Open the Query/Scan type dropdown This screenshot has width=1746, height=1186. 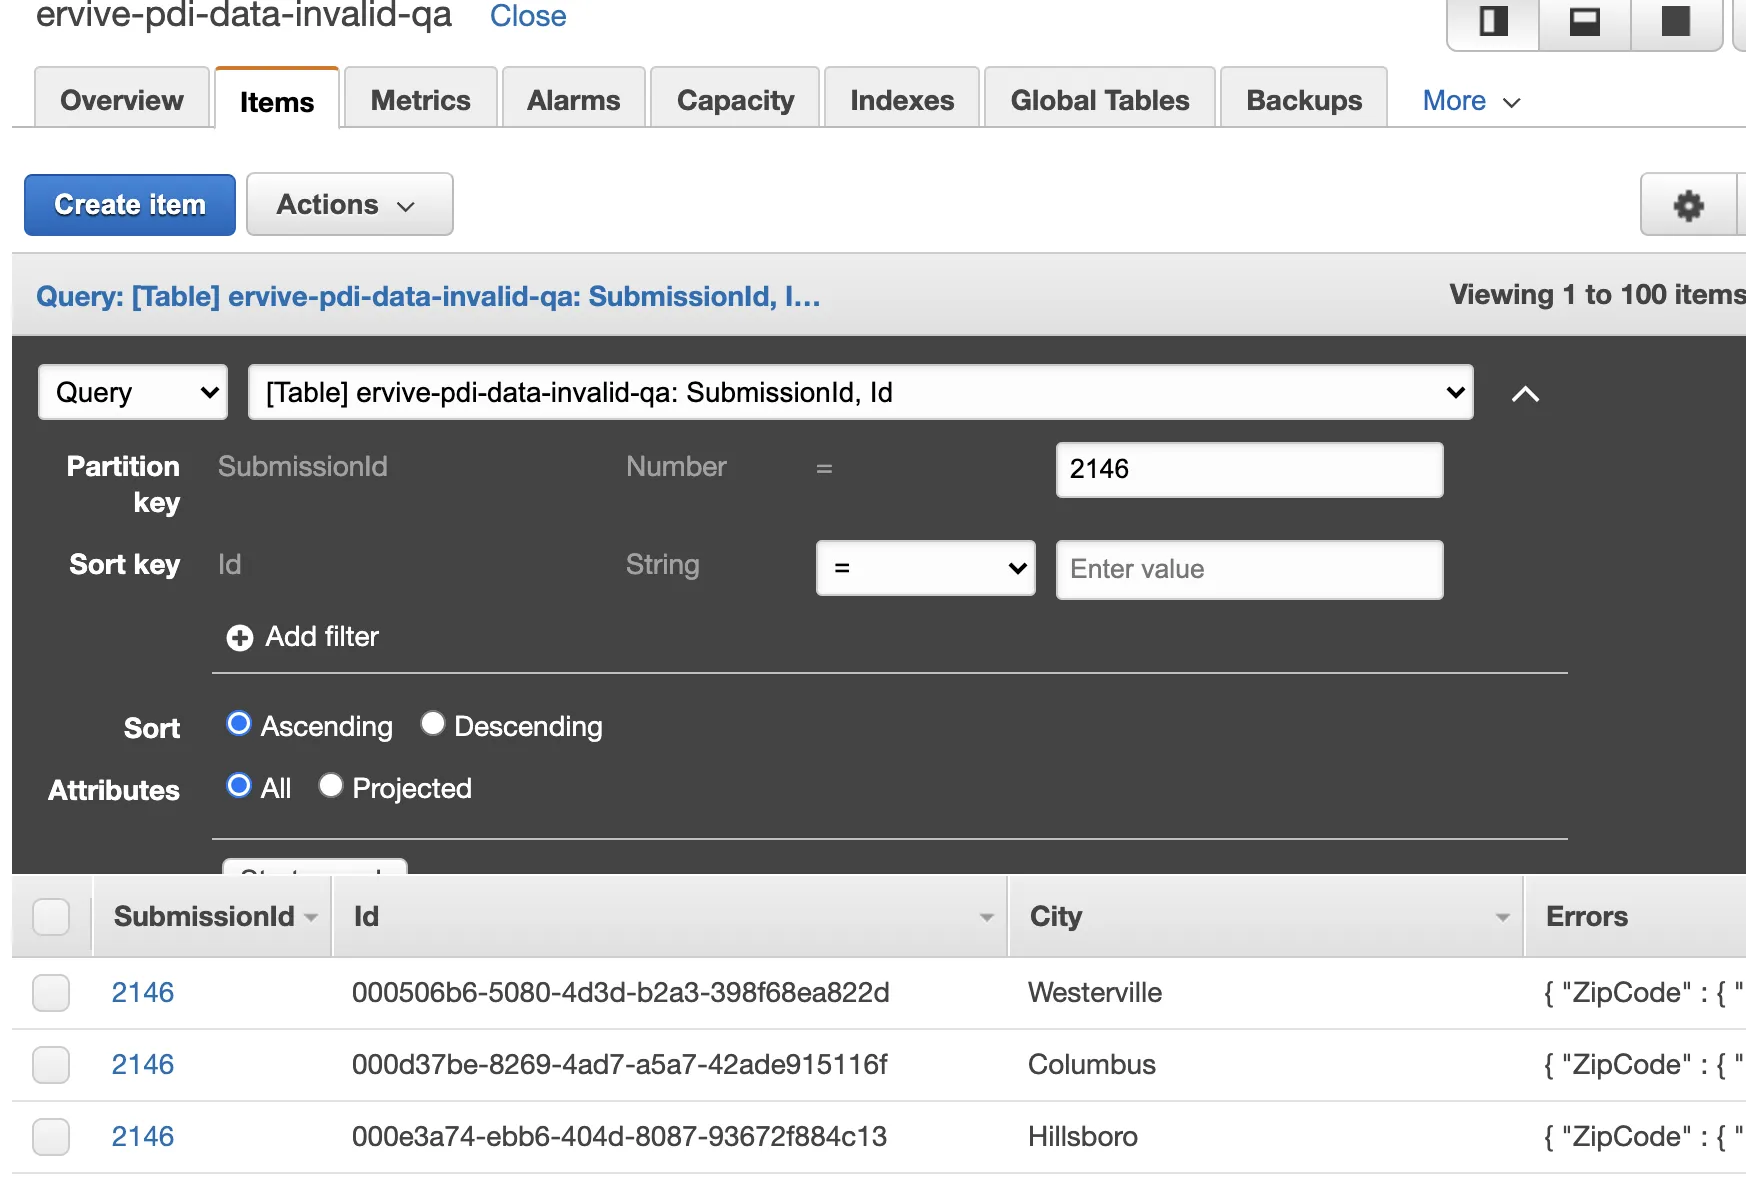[133, 392]
